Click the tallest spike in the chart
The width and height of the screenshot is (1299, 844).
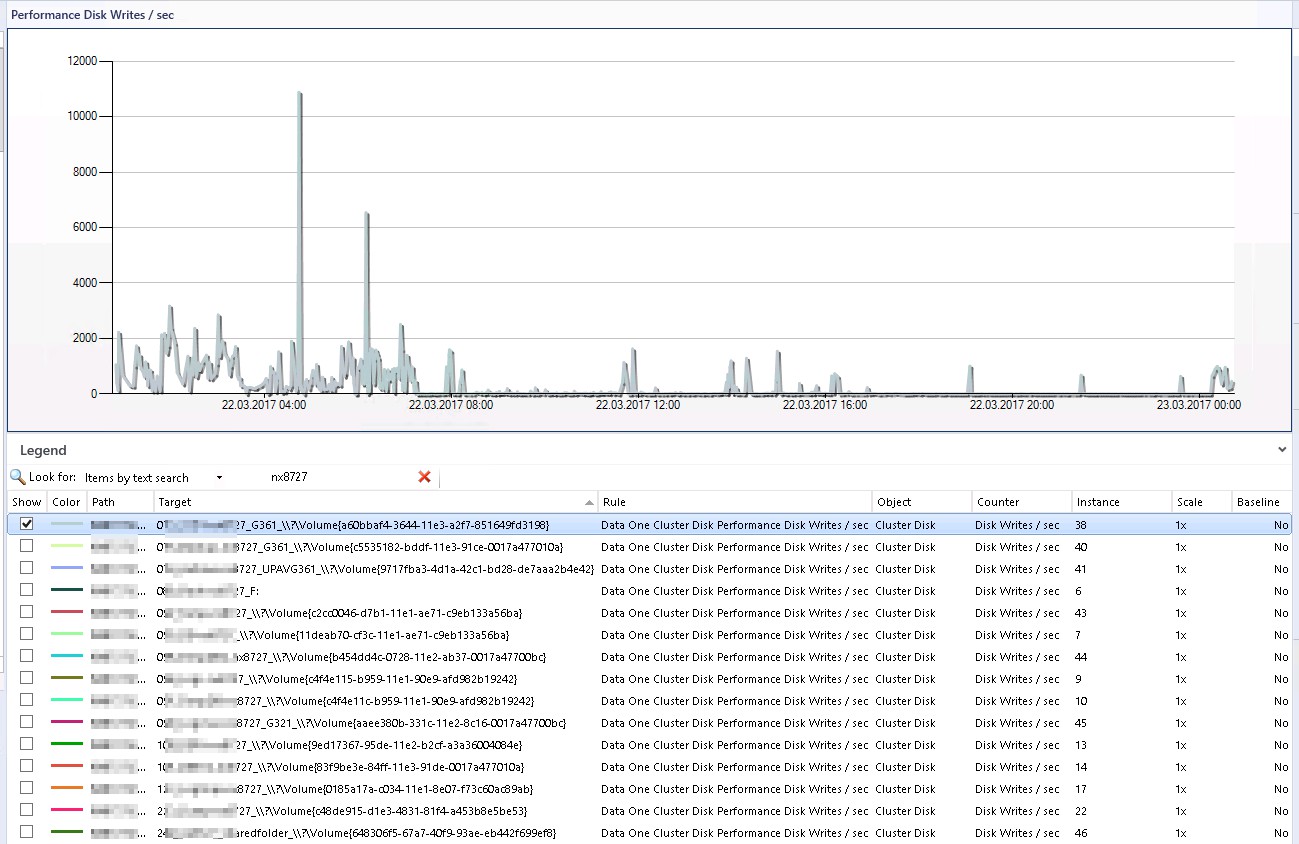click(x=299, y=95)
